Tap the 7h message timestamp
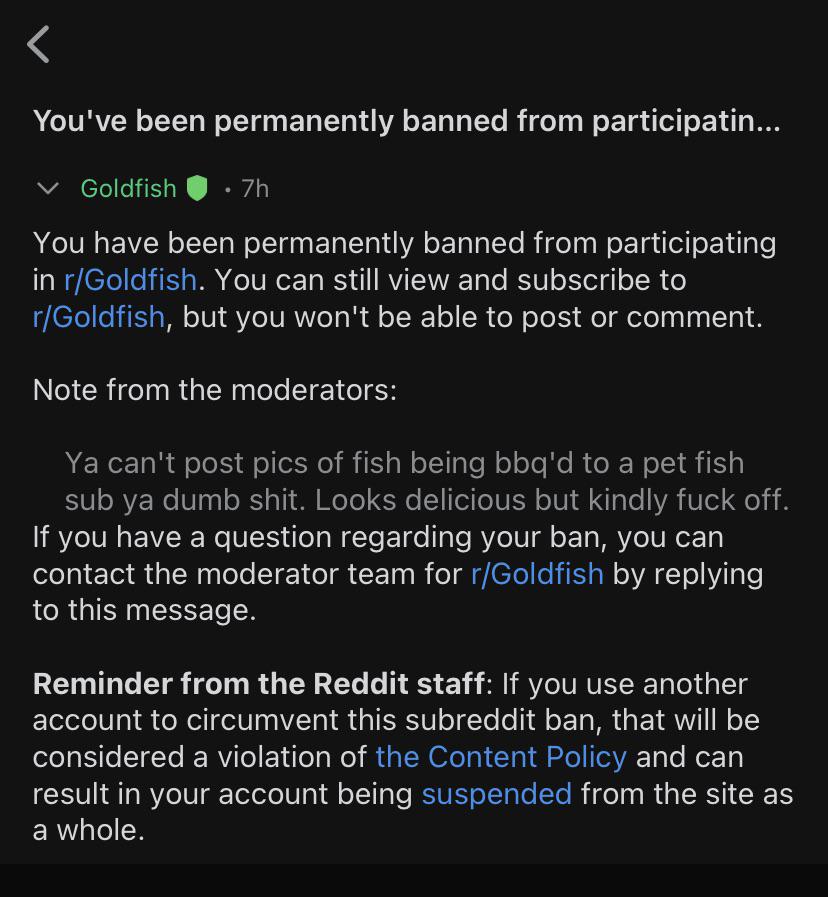Image resolution: width=828 pixels, height=897 pixels. pyautogui.click(x=255, y=188)
